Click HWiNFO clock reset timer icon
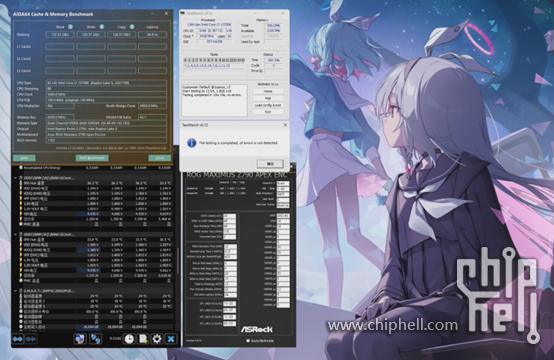The height and width of the screenshot is (360, 554). click(129, 339)
